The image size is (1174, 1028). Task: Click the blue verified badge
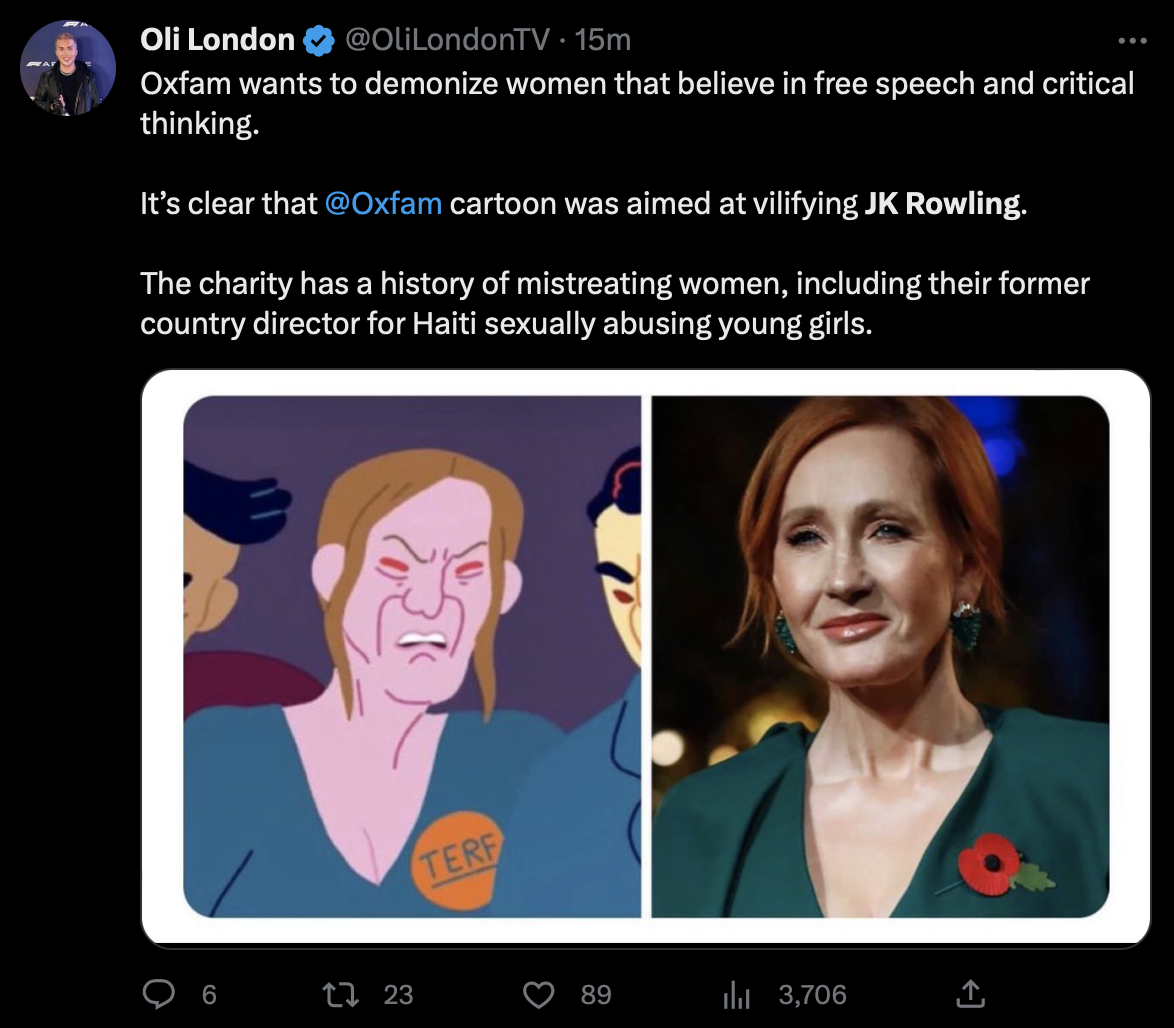pyautogui.click(x=319, y=40)
